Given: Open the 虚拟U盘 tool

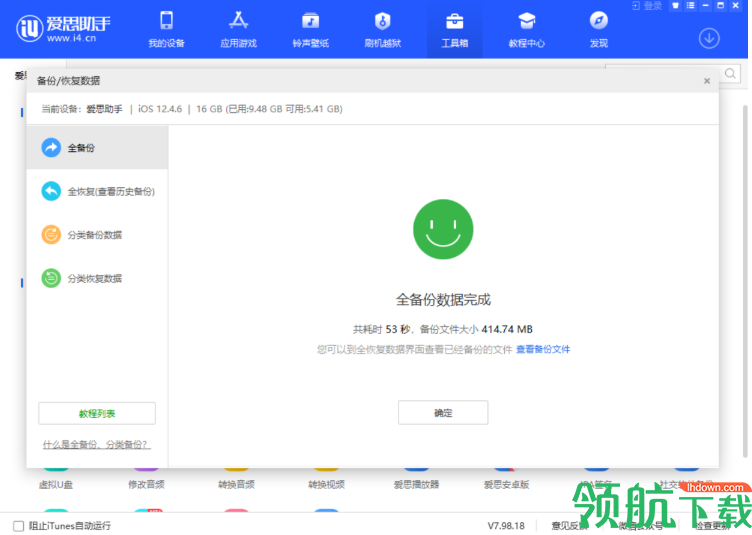Looking at the screenshot, I should (56, 484).
